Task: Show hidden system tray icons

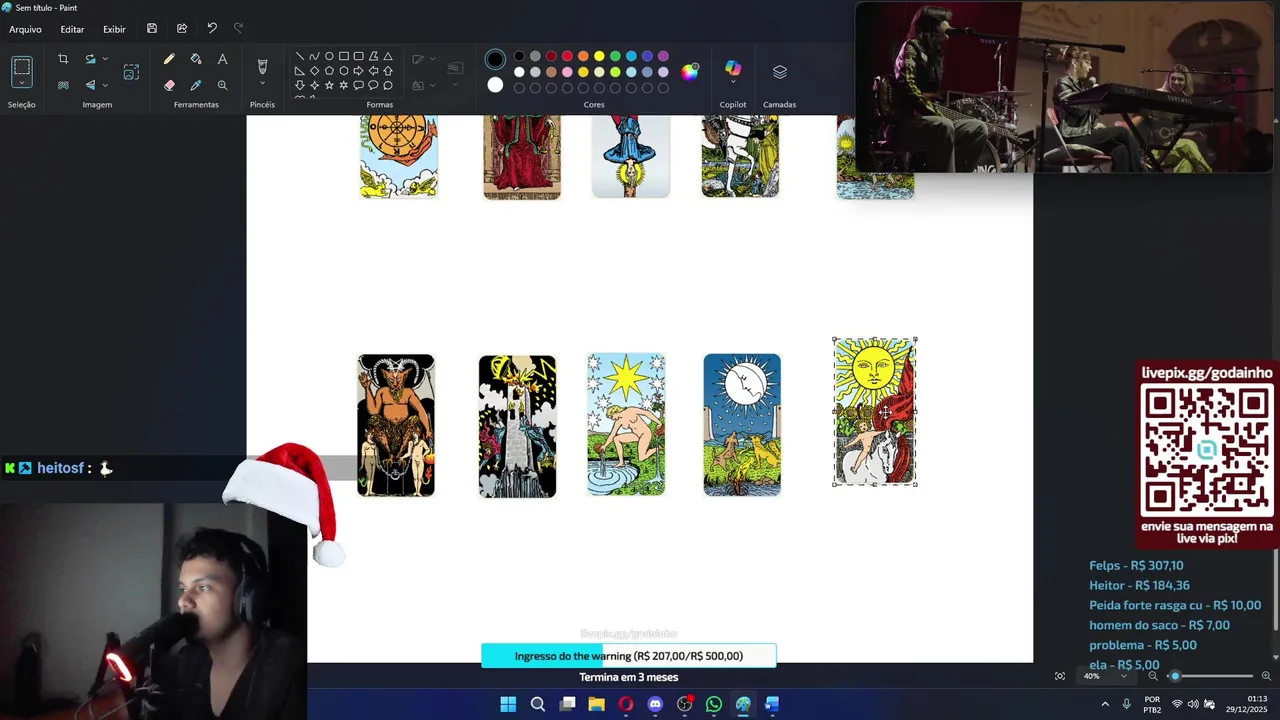Action: tap(1105, 704)
